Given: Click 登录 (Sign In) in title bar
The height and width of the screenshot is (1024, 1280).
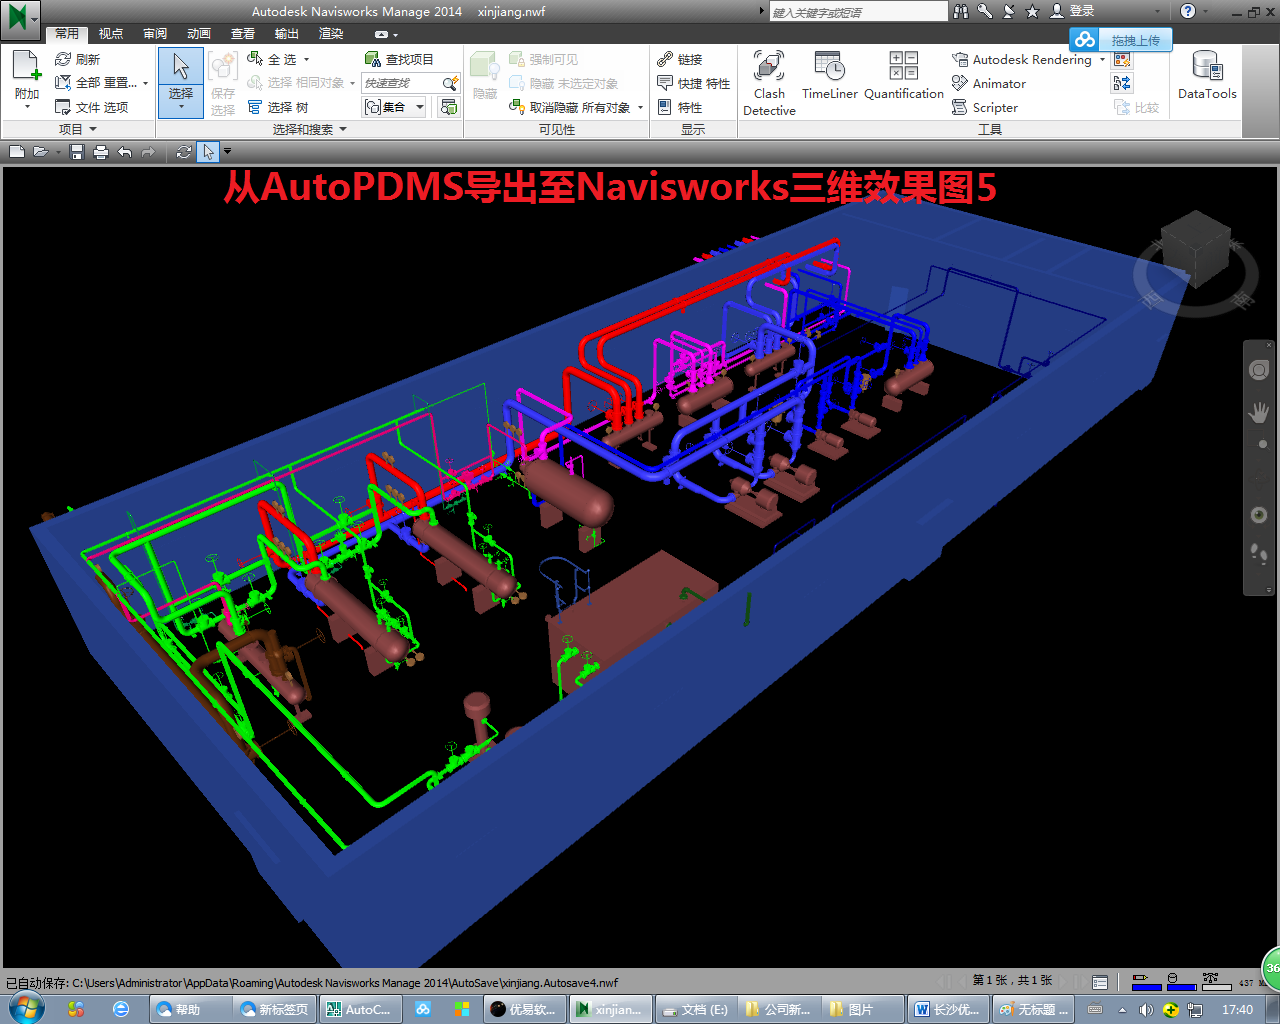Looking at the screenshot, I should point(1081,11).
